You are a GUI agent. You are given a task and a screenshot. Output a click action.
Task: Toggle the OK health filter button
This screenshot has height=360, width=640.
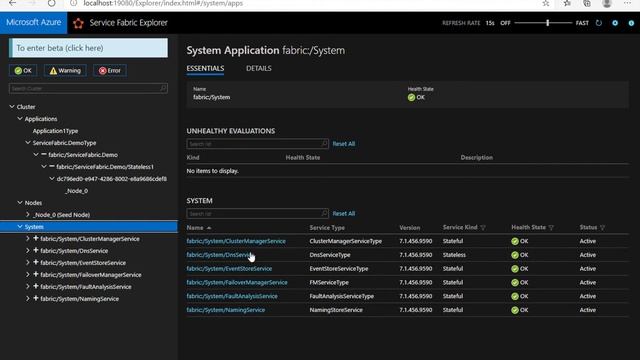click(x=23, y=71)
